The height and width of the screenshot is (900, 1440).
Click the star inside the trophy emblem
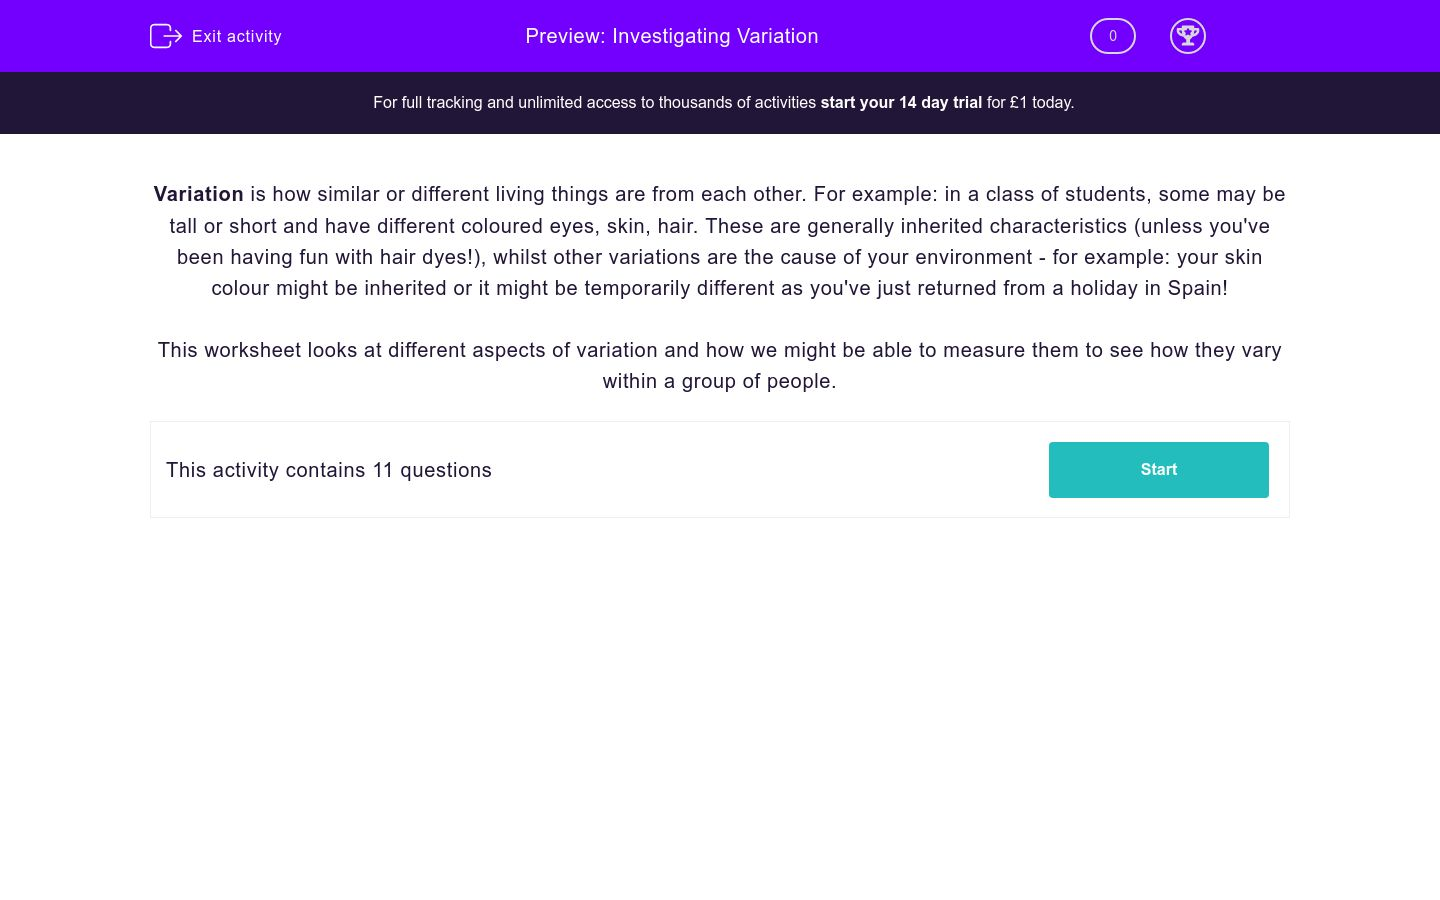(x=1188, y=33)
